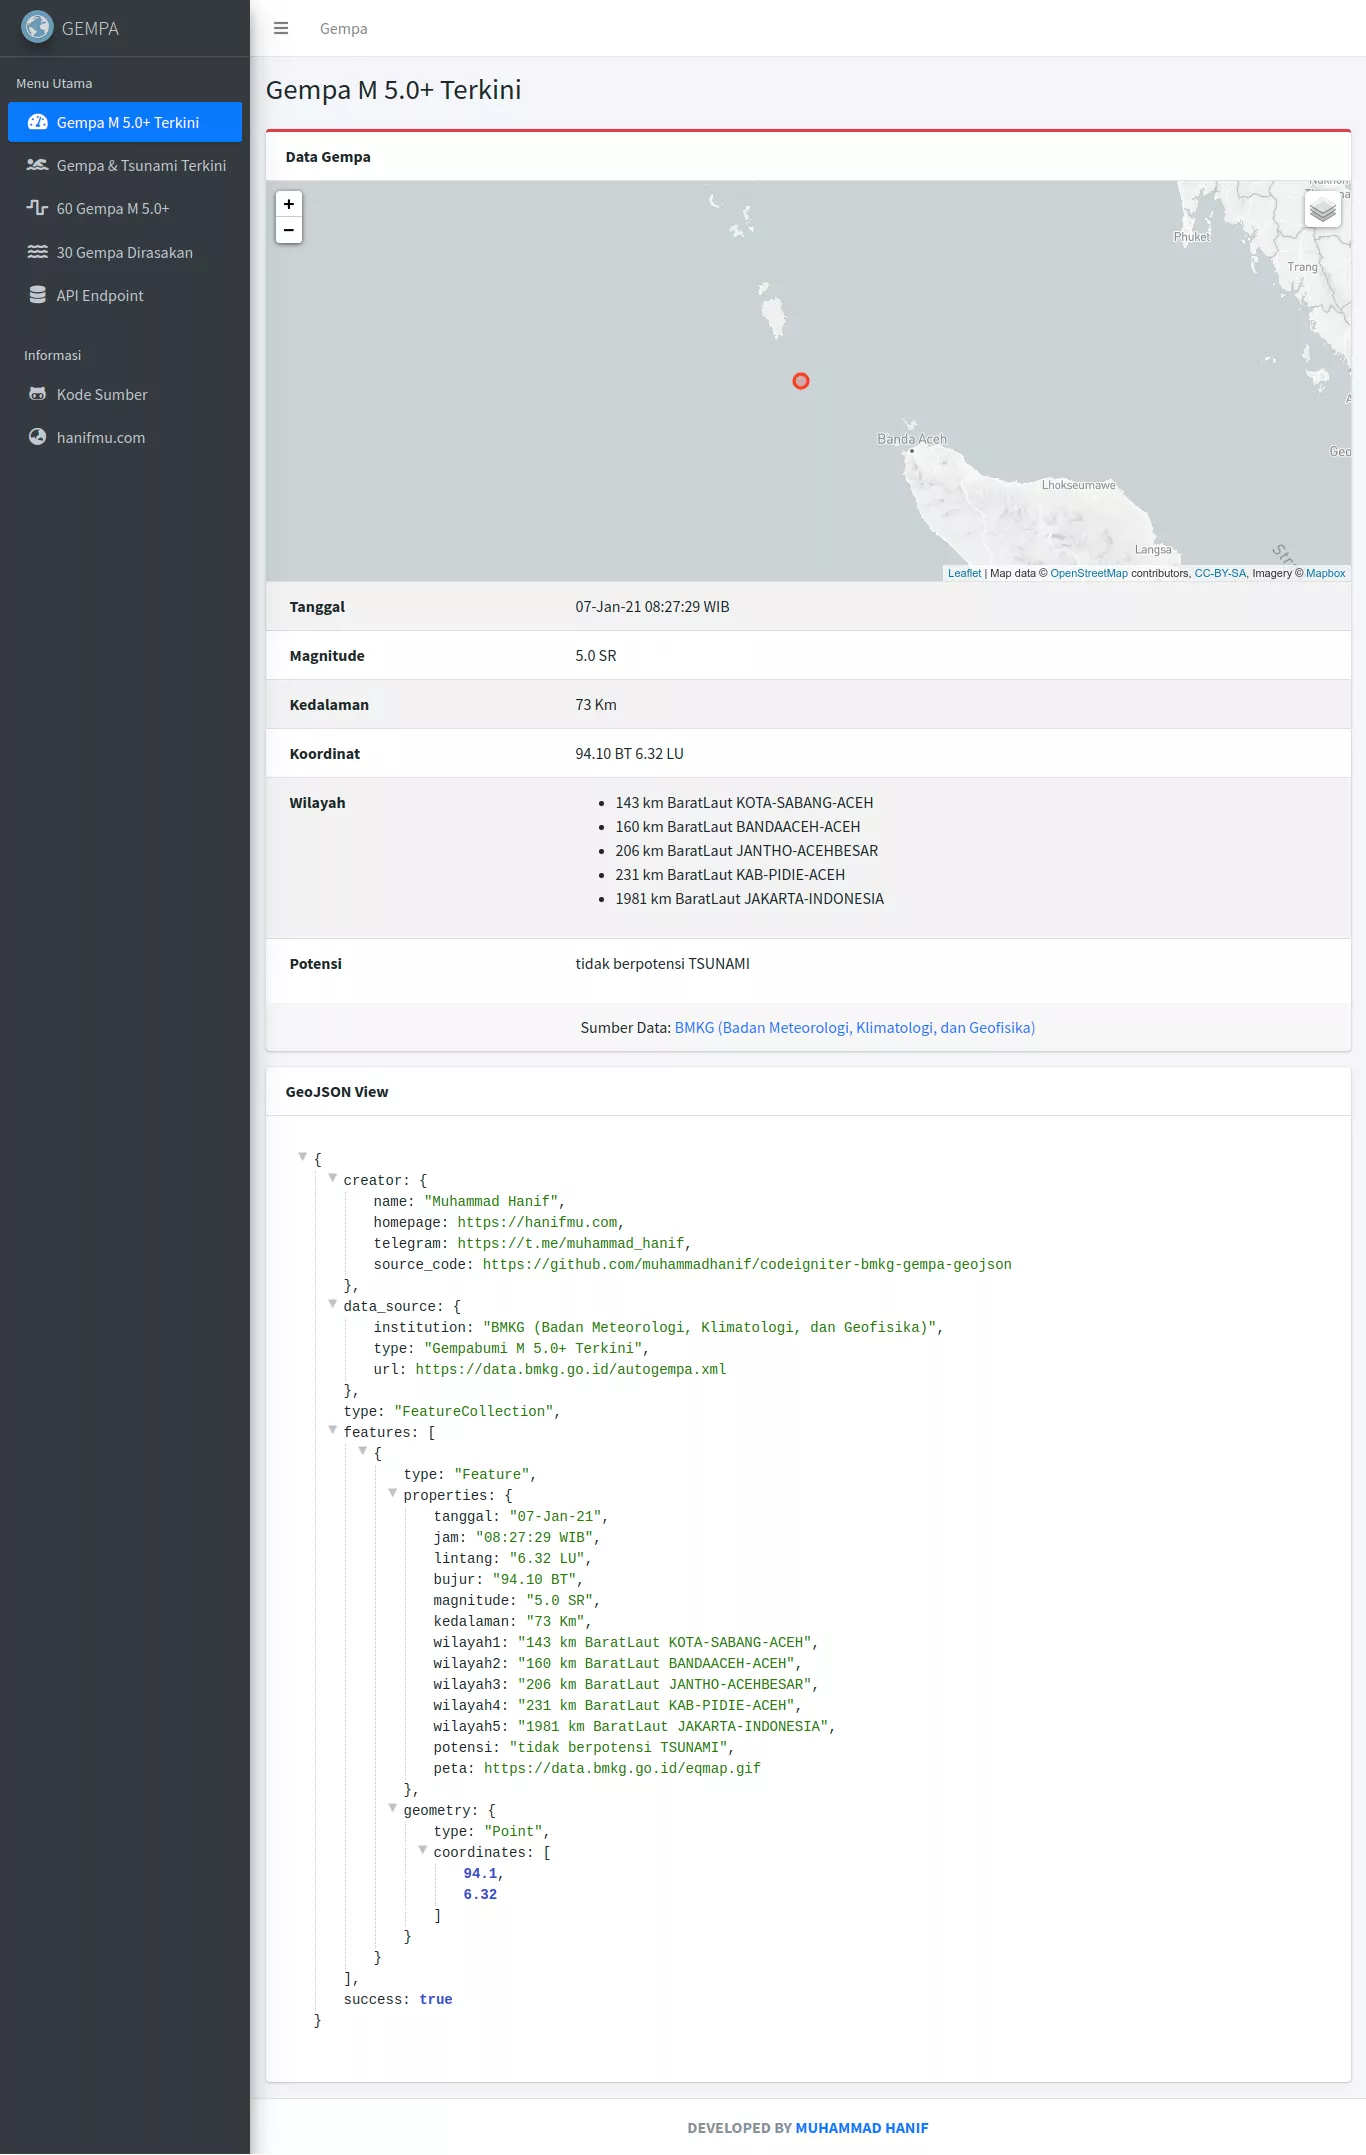The image size is (1366, 2155).
Task: Open MUHAMMAD HANIF footer link
Action: point(862,2127)
